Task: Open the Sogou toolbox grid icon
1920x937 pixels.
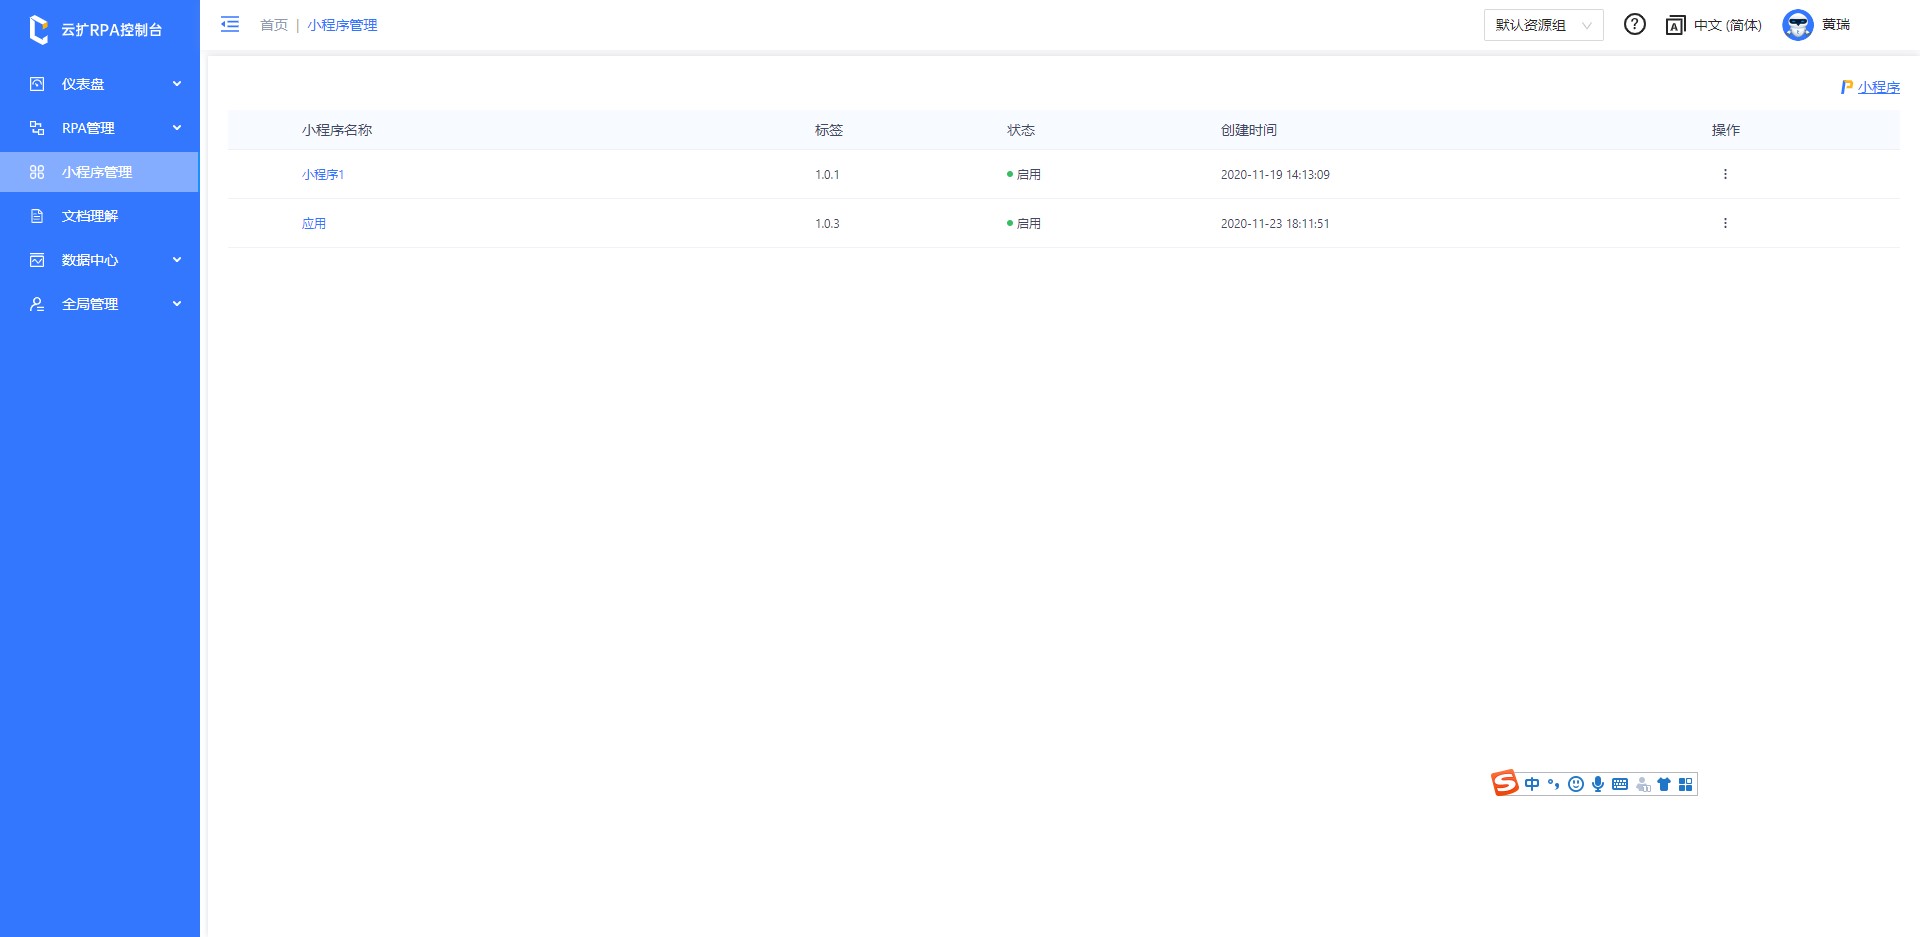Action: [x=1685, y=784]
